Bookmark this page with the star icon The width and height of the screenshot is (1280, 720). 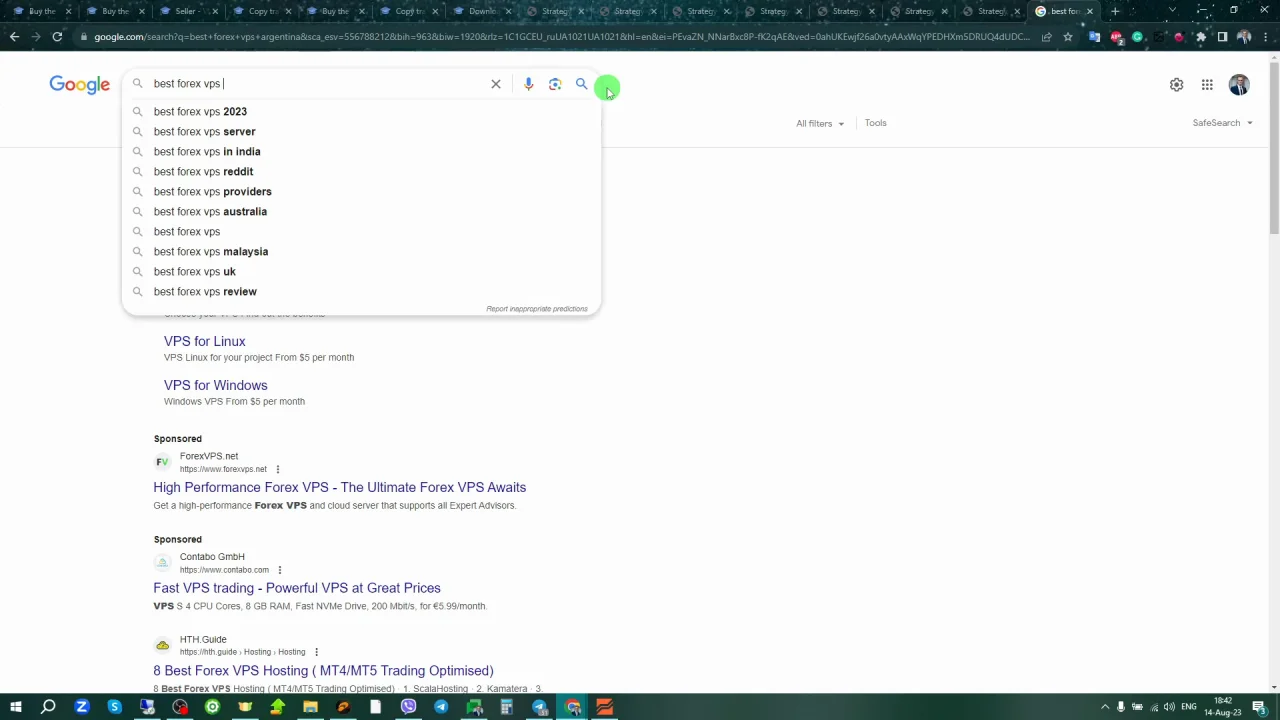point(1068,37)
